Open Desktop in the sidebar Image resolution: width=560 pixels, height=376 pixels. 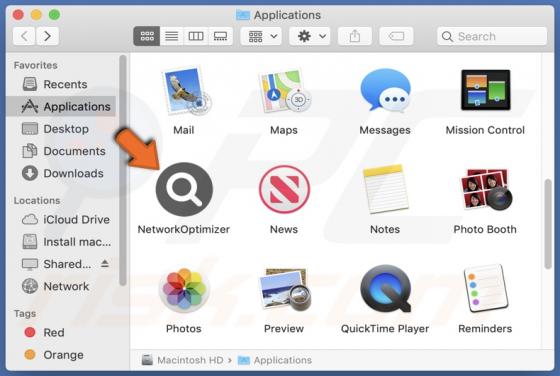point(61,129)
